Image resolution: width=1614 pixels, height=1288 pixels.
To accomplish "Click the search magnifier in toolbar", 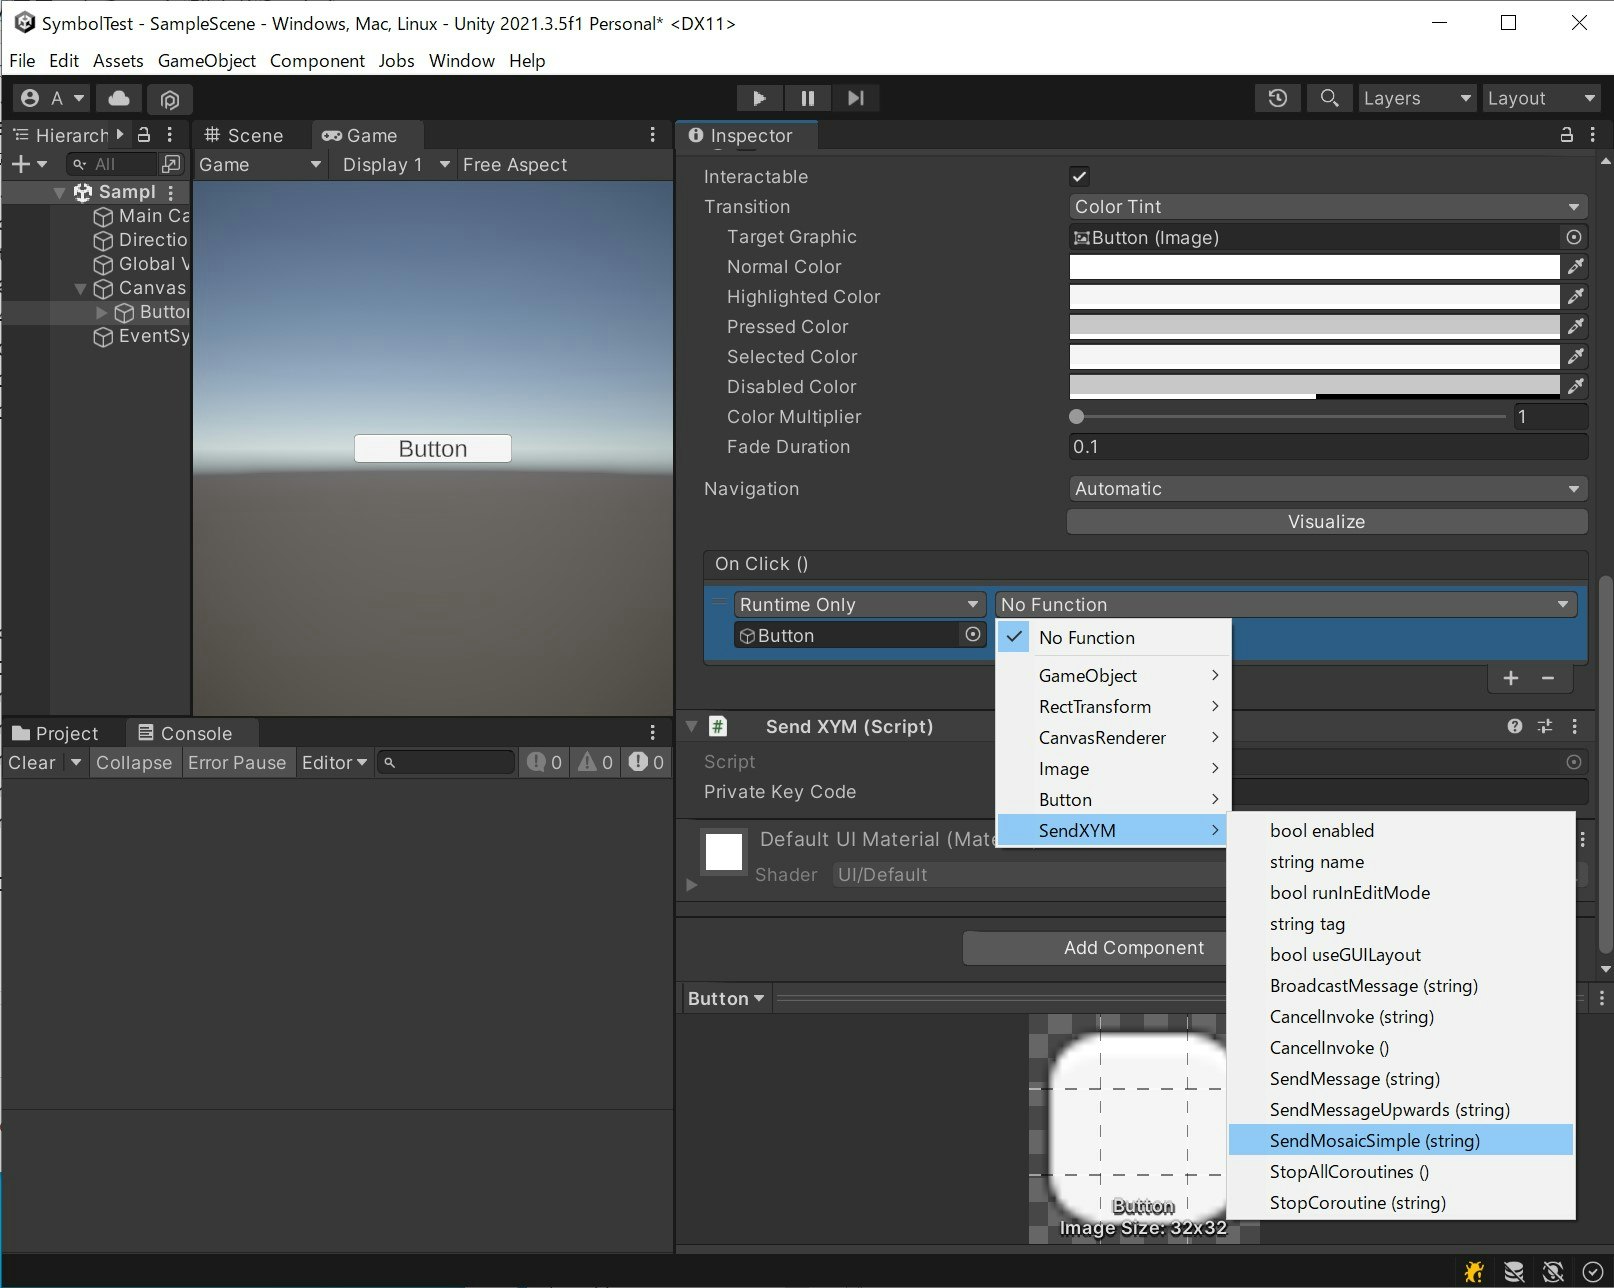I will (1329, 98).
